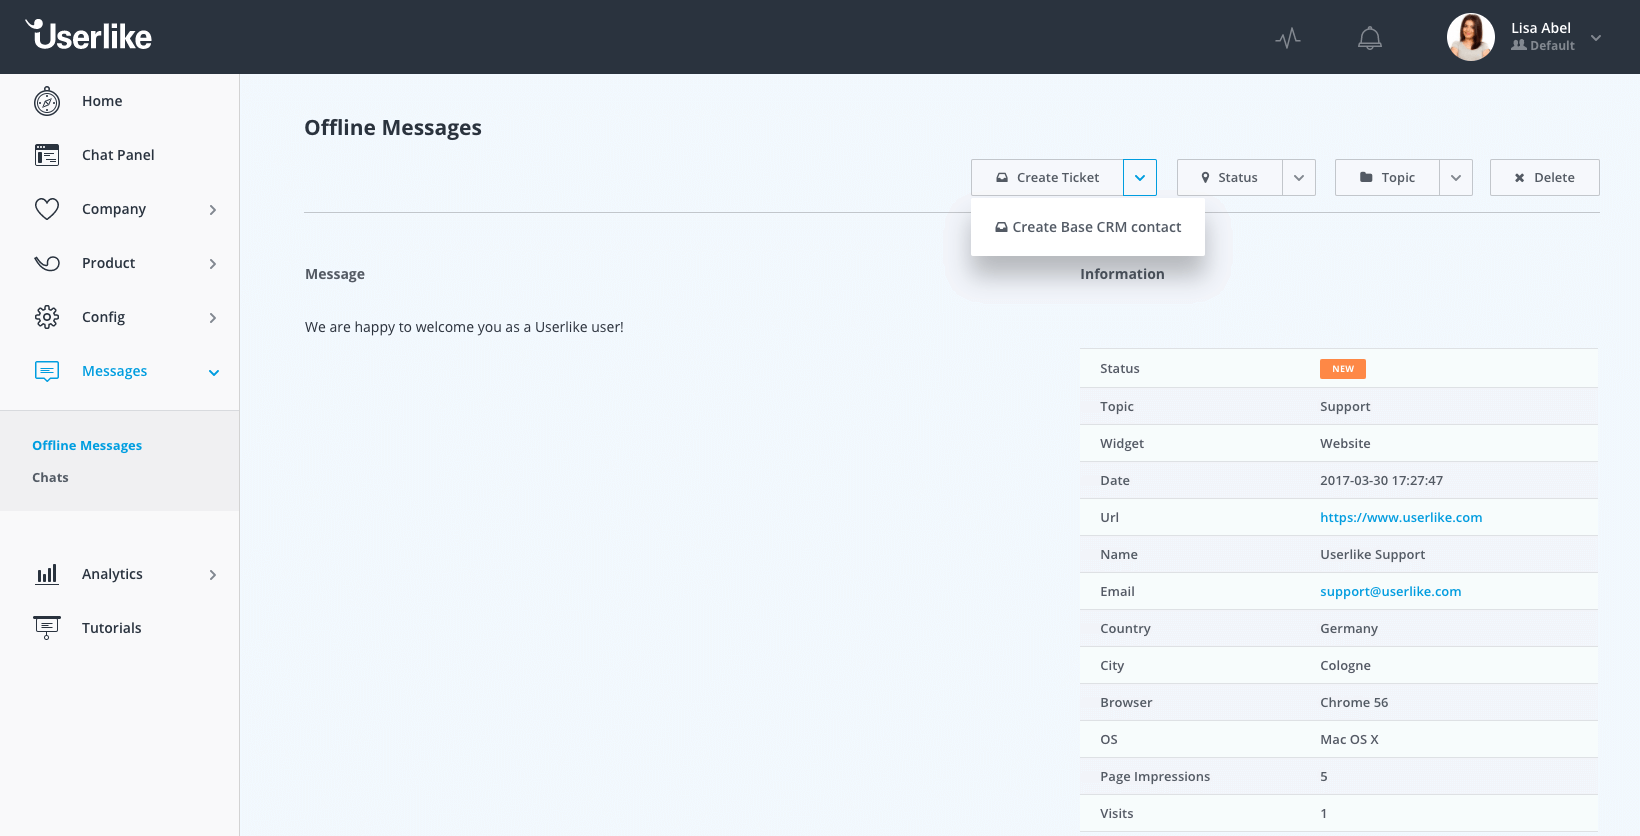The height and width of the screenshot is (836, 1640).
Task: Expand the Company submenu arrow
Action: [x=213, y=210]
